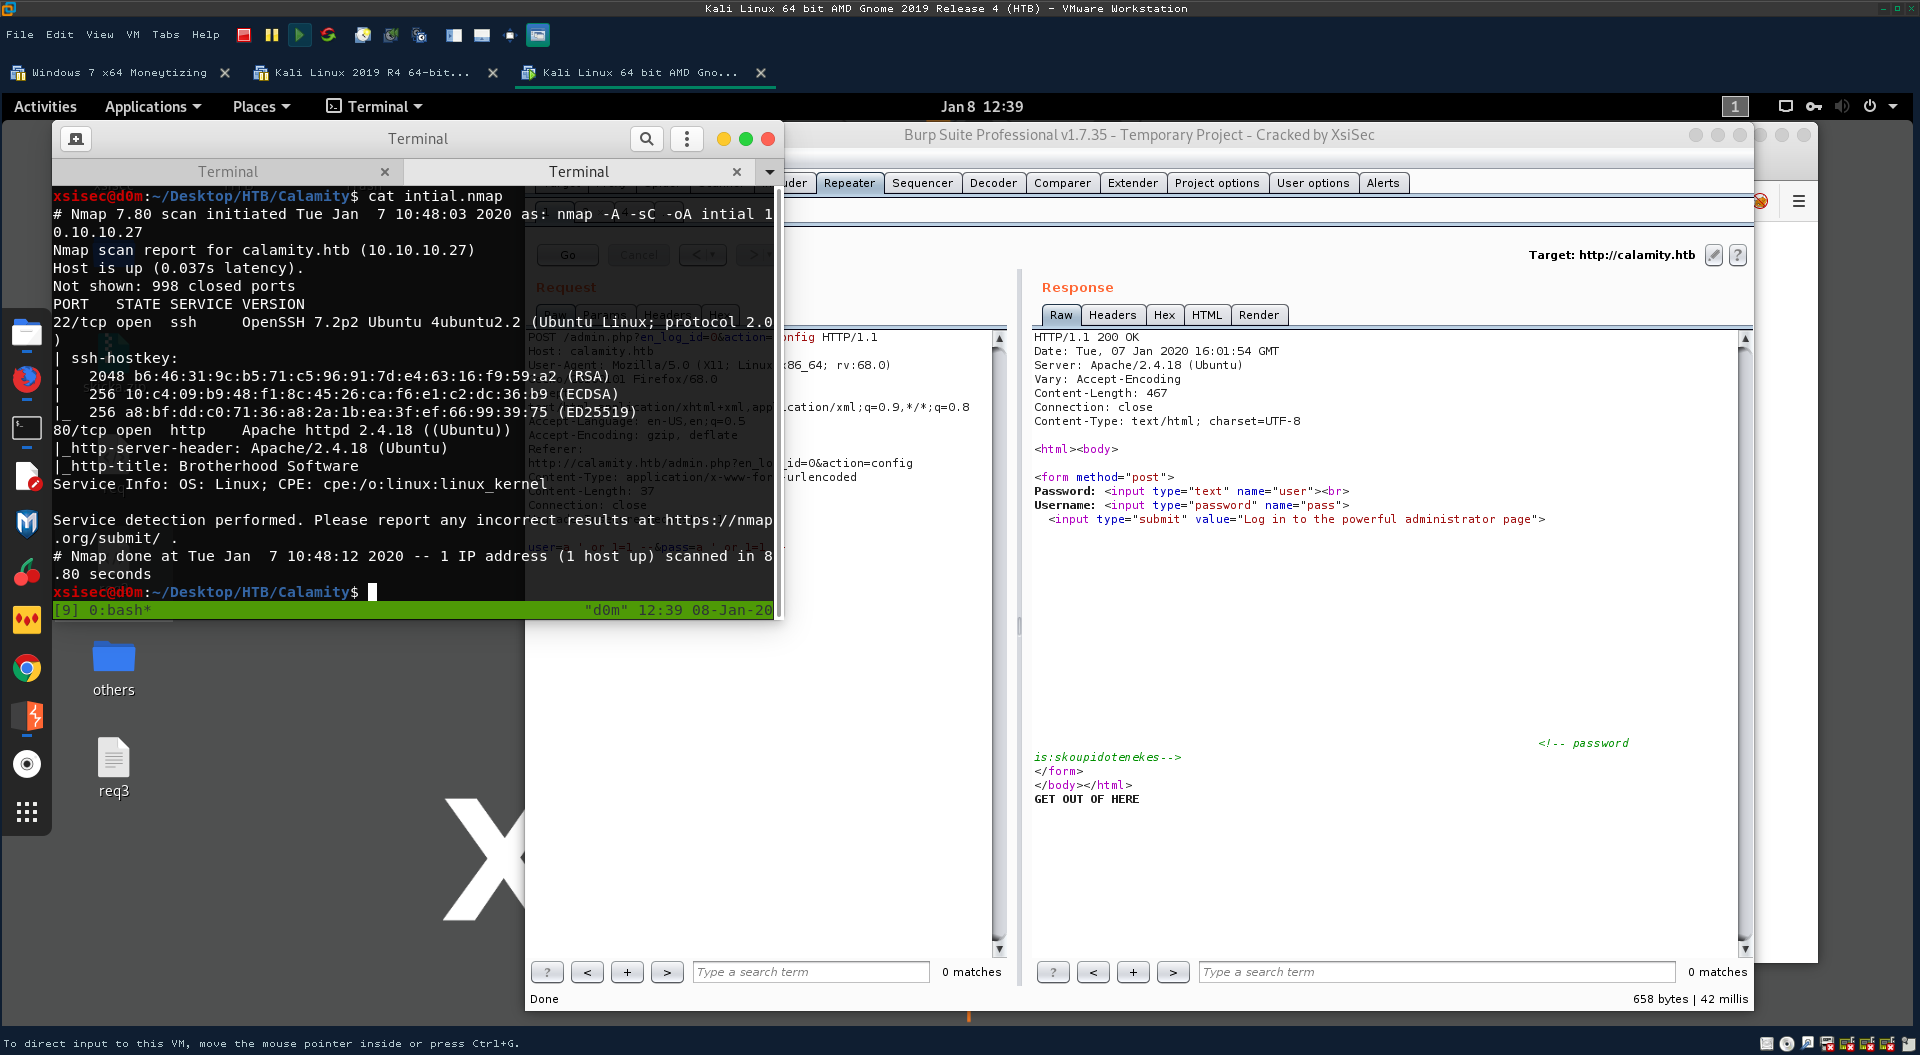Image resolution: width=1920 pixels, height=1055 pixels.
Task: Click the response pane search help button
Action: pos(1053,972)
